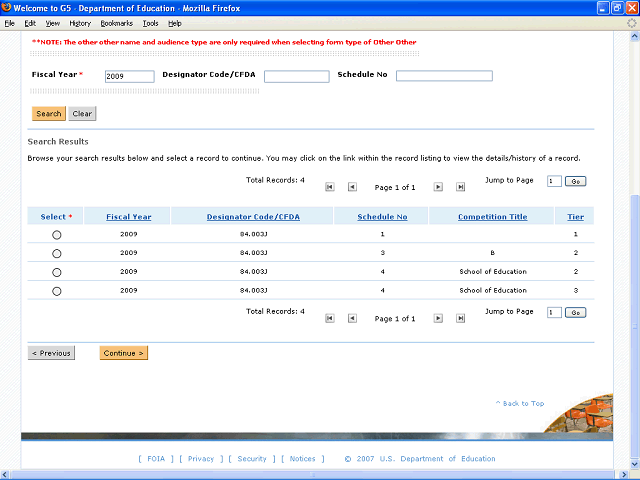This screenshot has height=480, width=640.
Task: Open the FOIA footer link
Action: click(x=156, y=459)
